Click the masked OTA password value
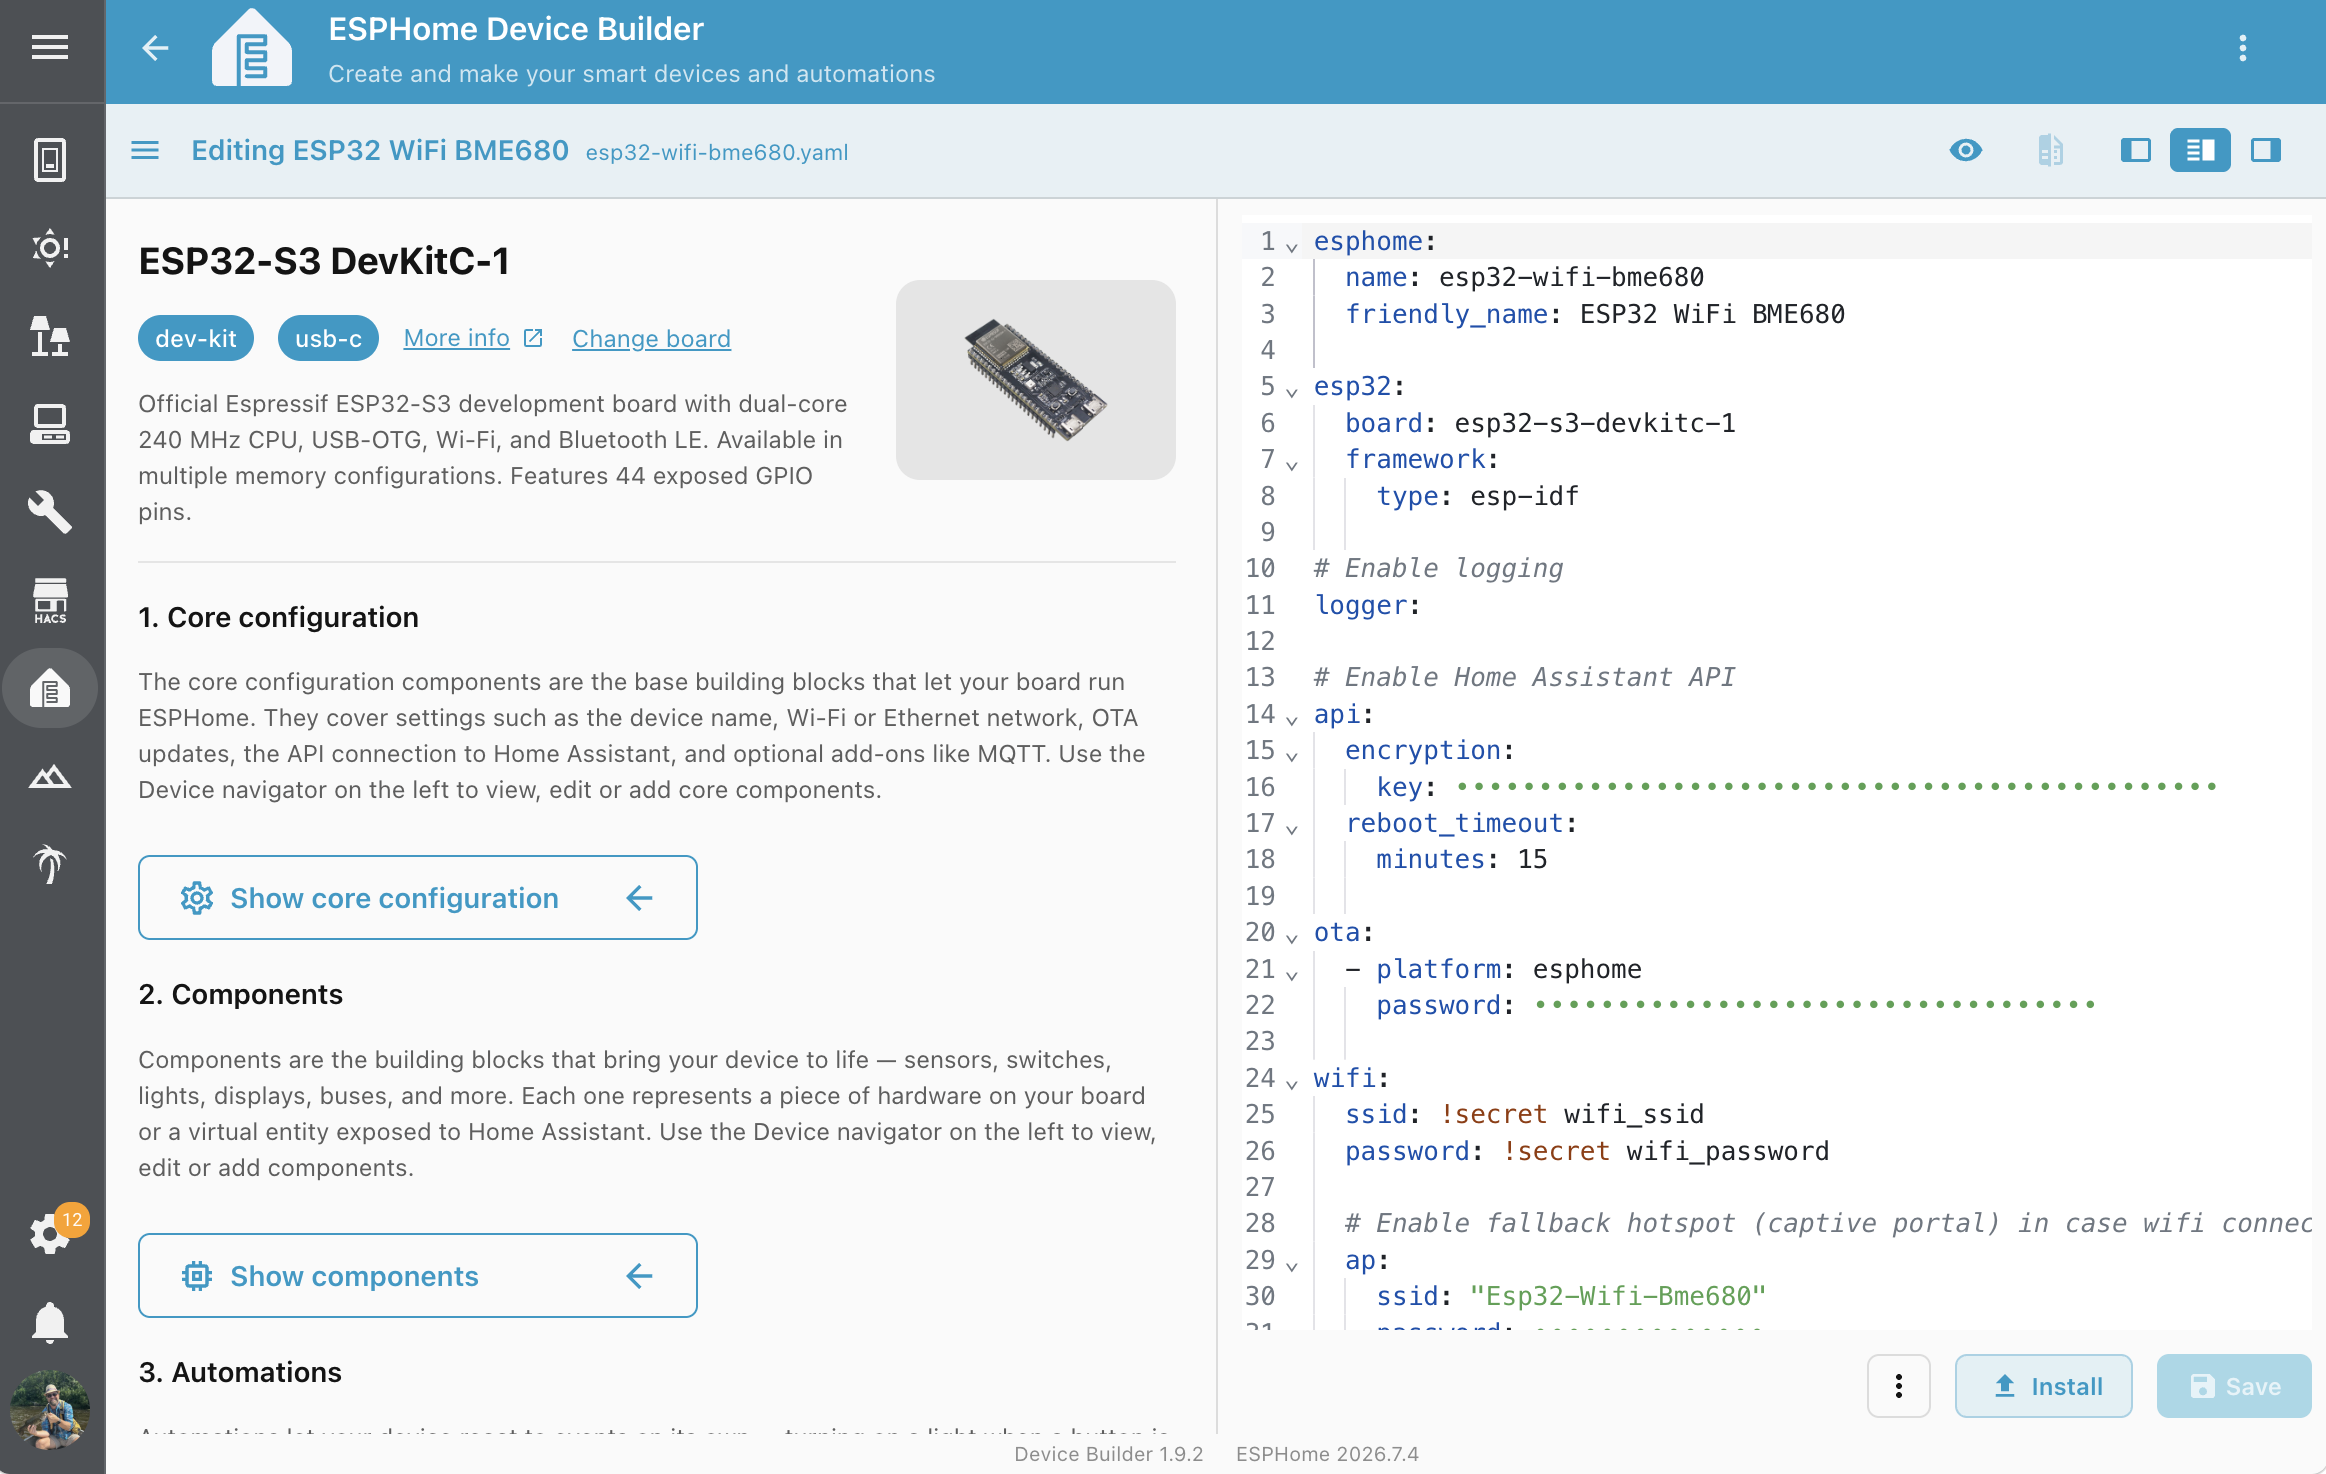This screenshot has width=2326, height=1474. [1815, 1005]
